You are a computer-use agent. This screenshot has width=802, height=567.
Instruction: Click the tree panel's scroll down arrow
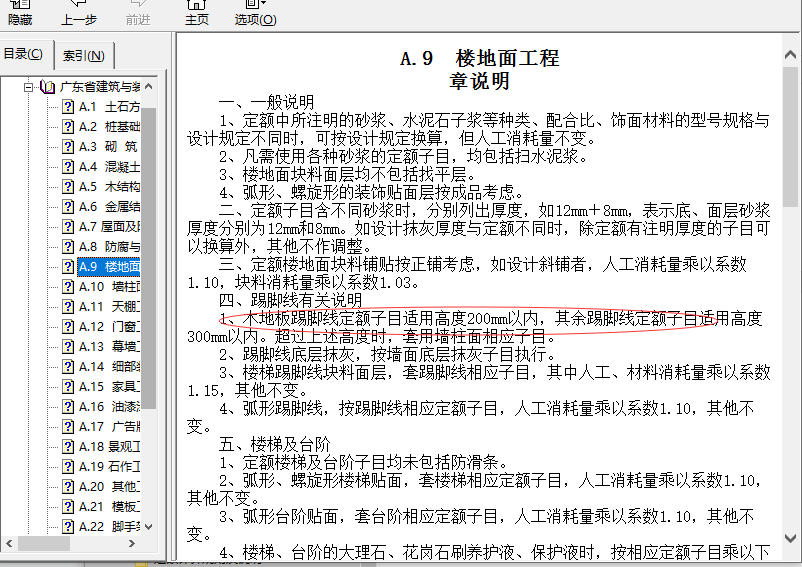(149, 526)
